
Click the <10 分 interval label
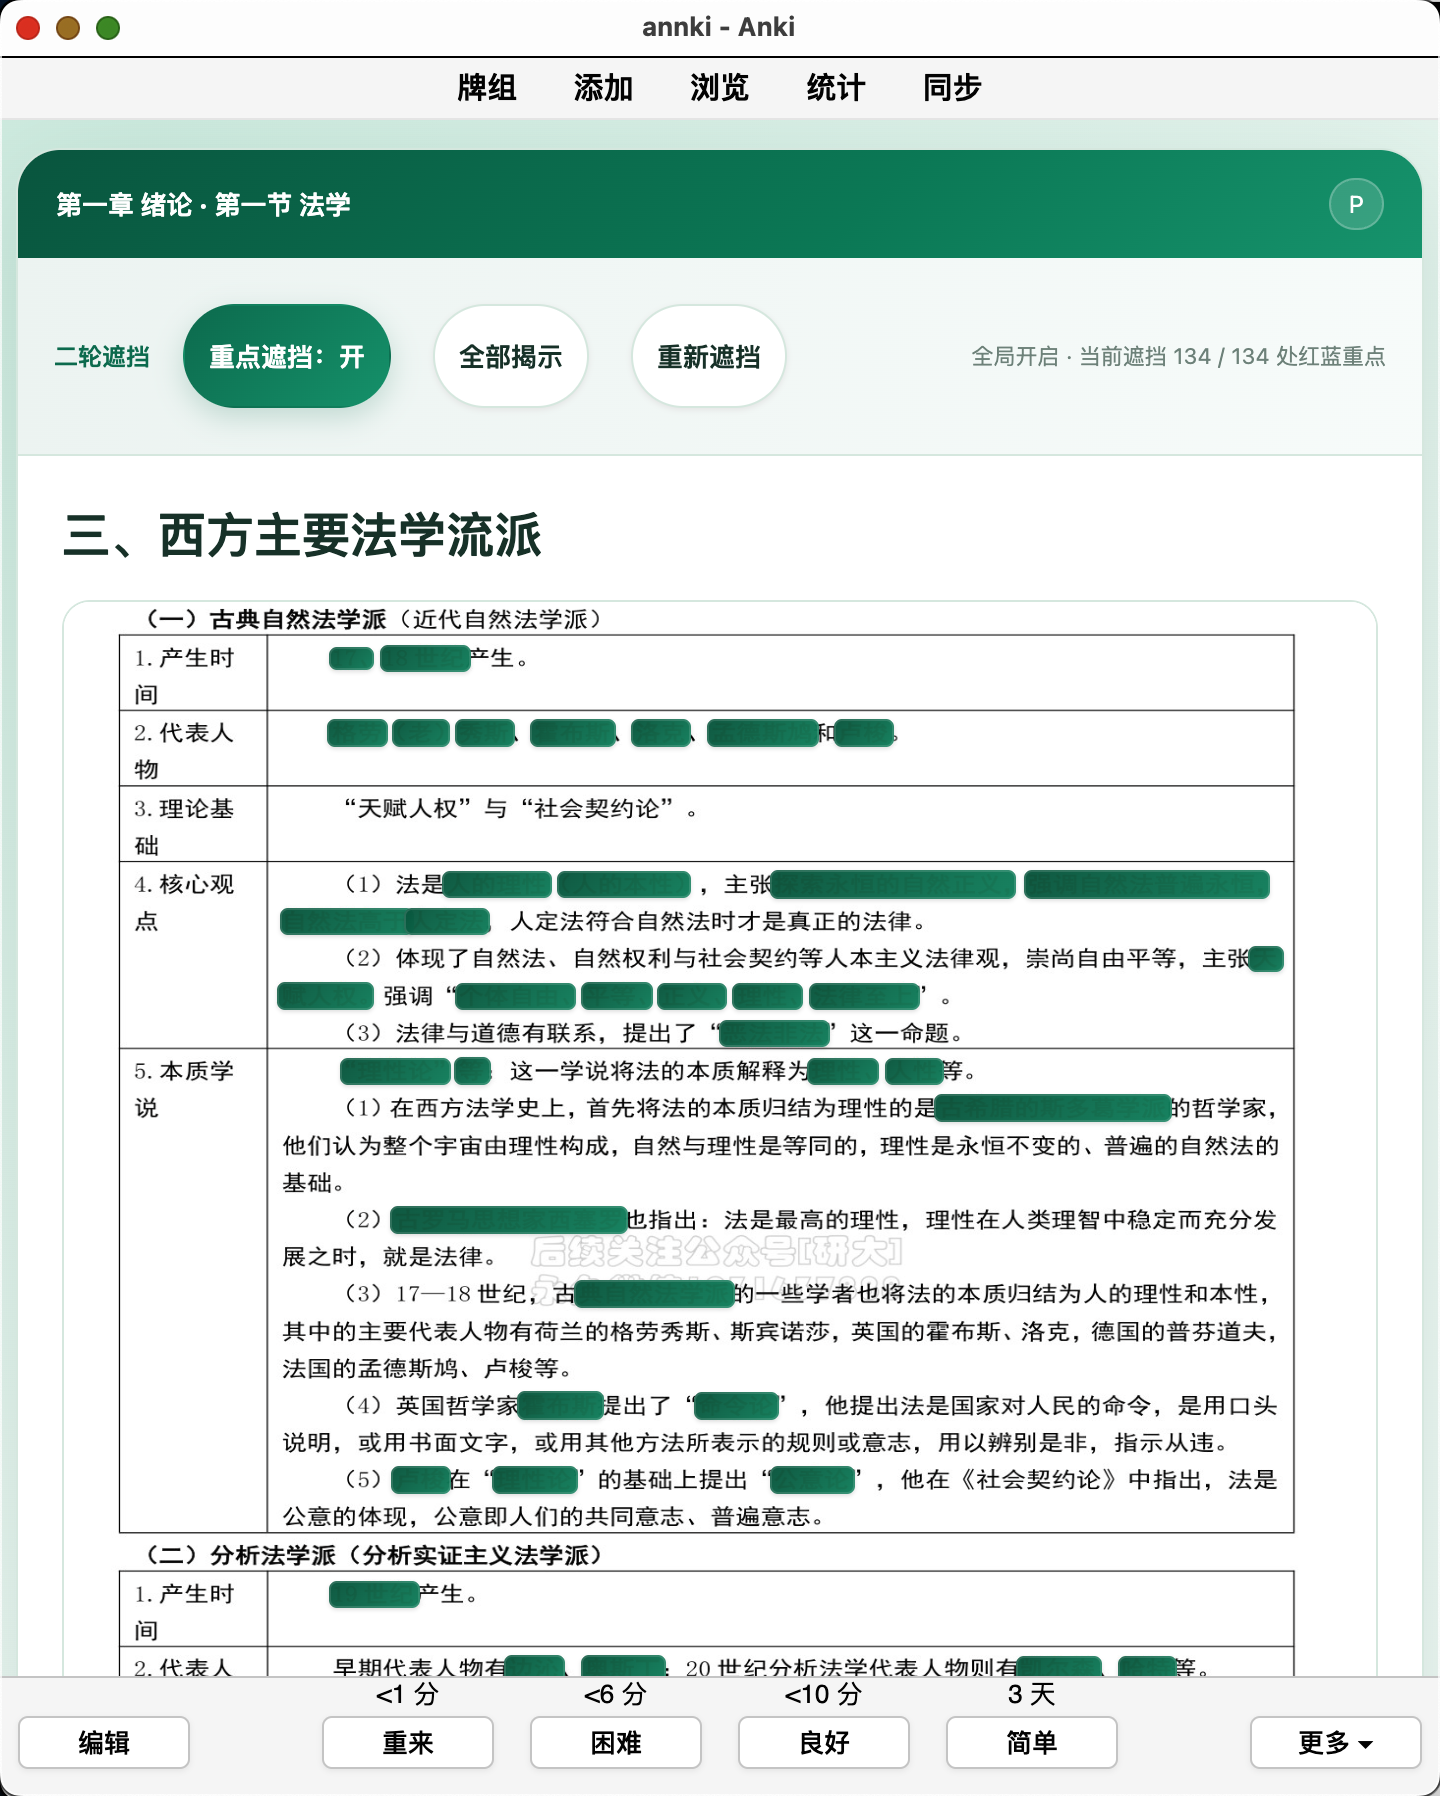[823, 1694]
